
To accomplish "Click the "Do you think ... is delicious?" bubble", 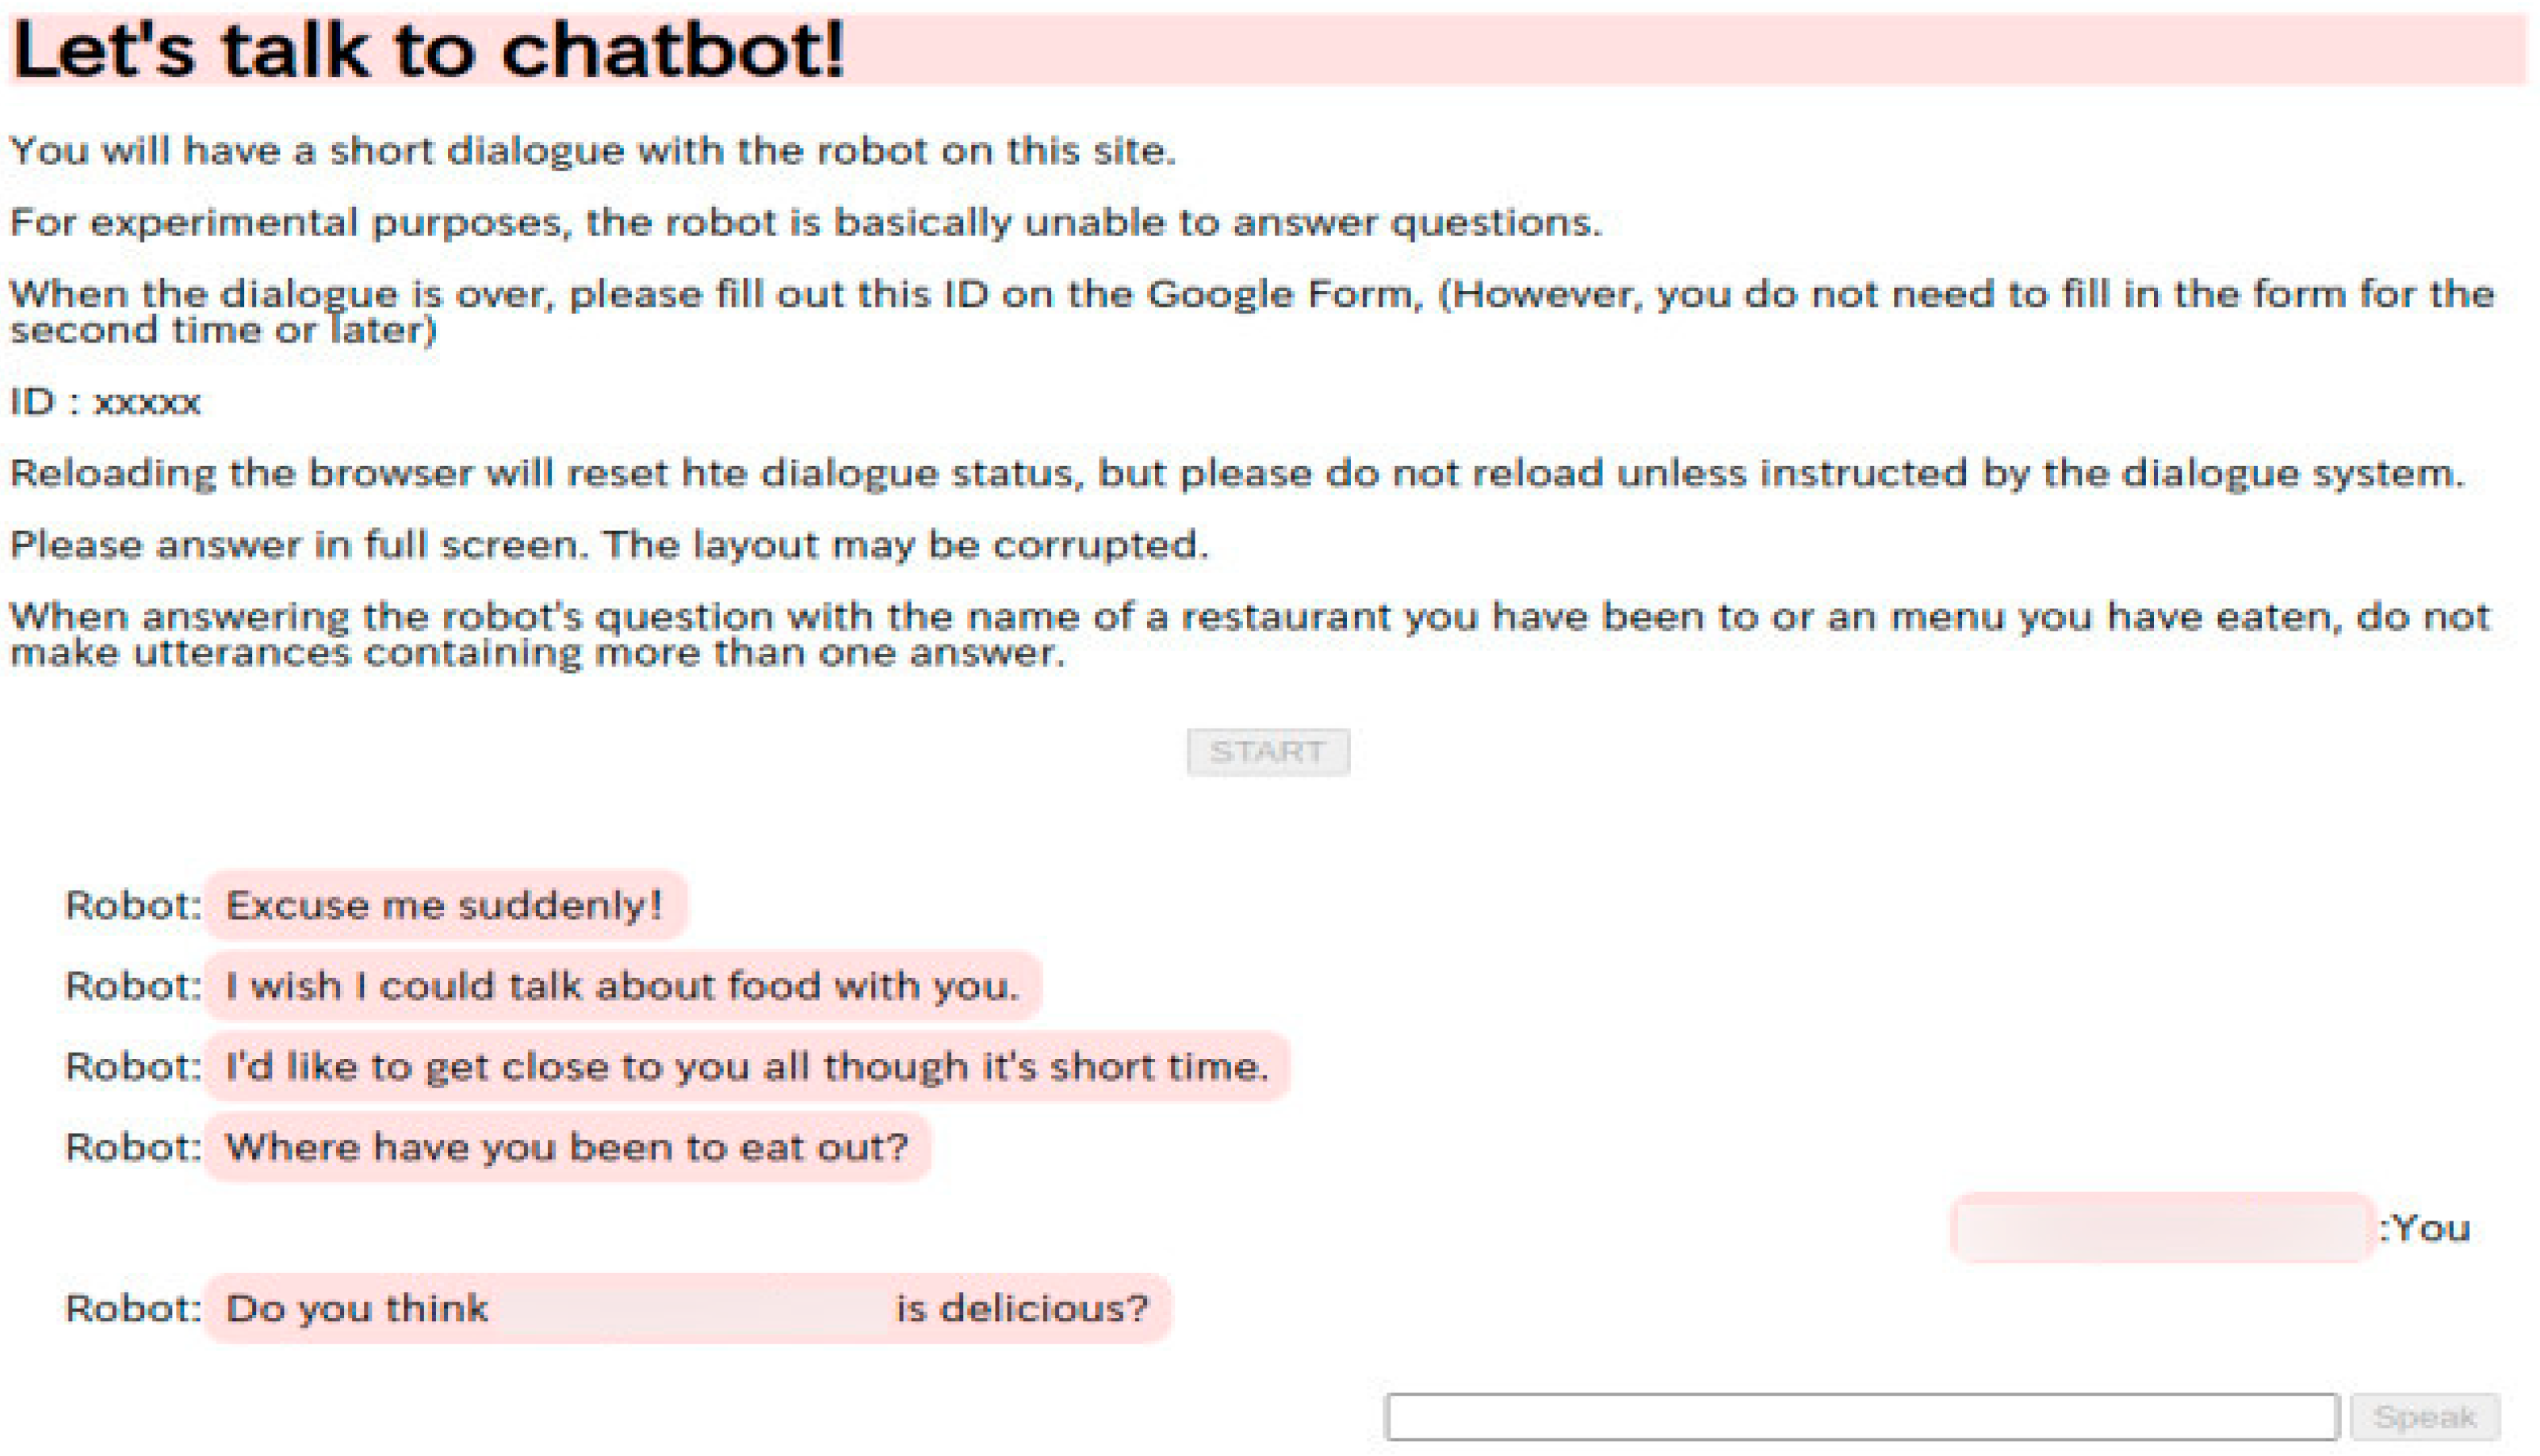I will [687, 1308].
